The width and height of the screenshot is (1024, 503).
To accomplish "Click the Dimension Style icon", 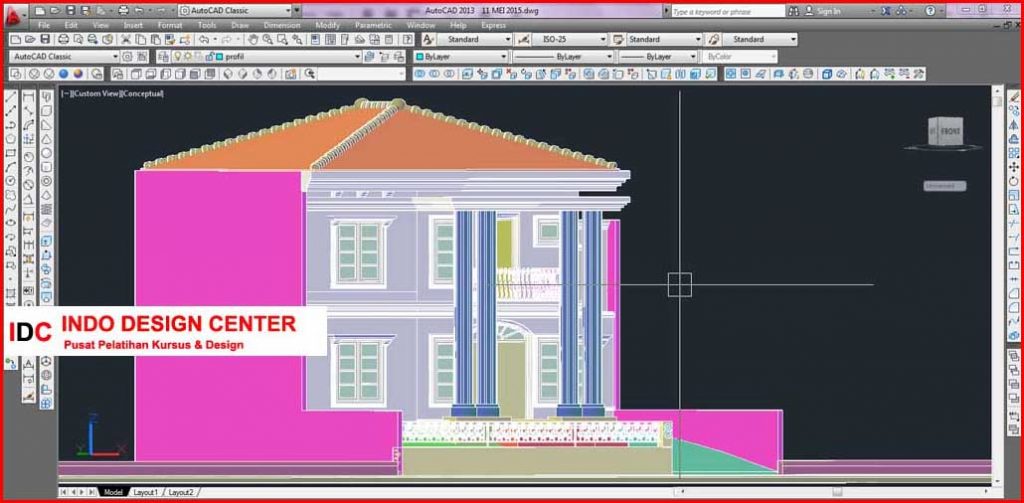I will [x=522, y=40].
